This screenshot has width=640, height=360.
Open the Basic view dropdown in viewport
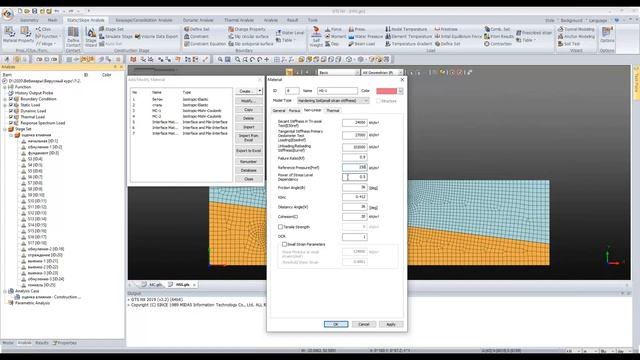[x=339, y=73]
